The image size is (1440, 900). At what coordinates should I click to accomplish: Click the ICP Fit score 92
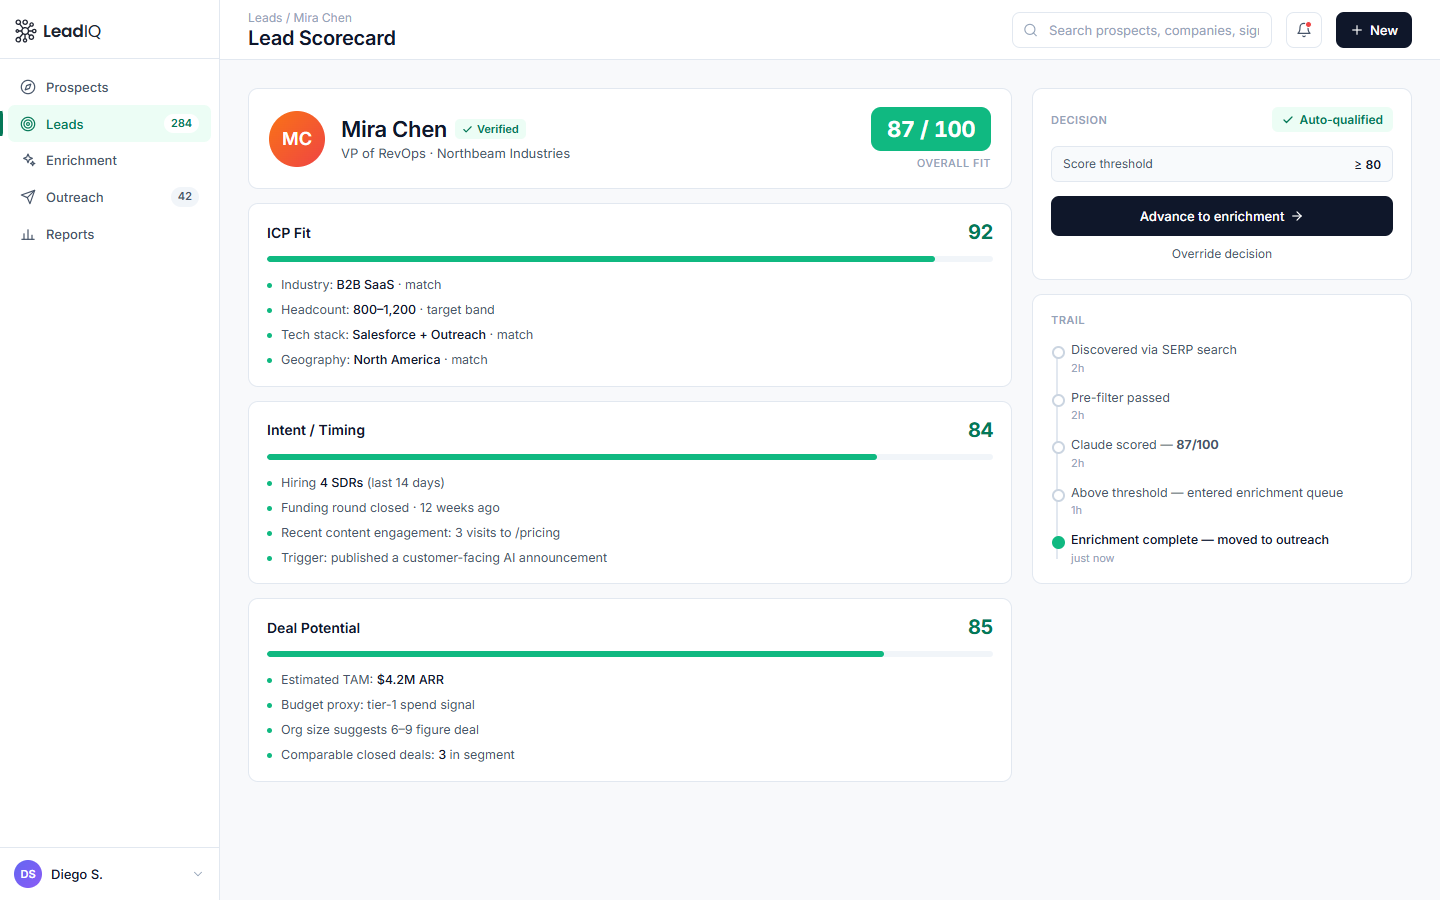coord(980,232)
